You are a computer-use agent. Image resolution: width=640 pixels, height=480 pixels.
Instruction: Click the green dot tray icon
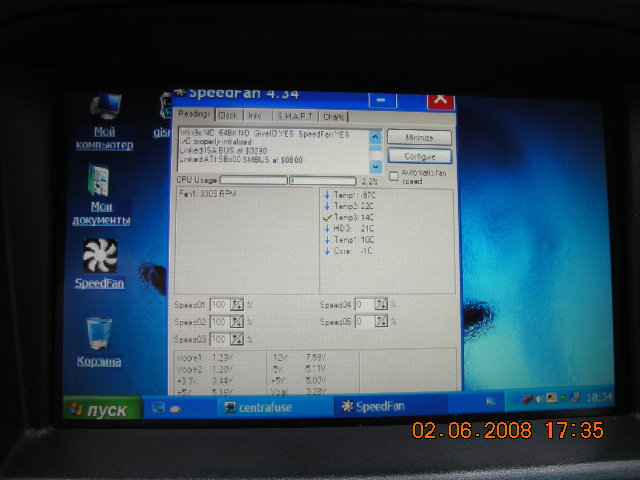tap(563, 398)
